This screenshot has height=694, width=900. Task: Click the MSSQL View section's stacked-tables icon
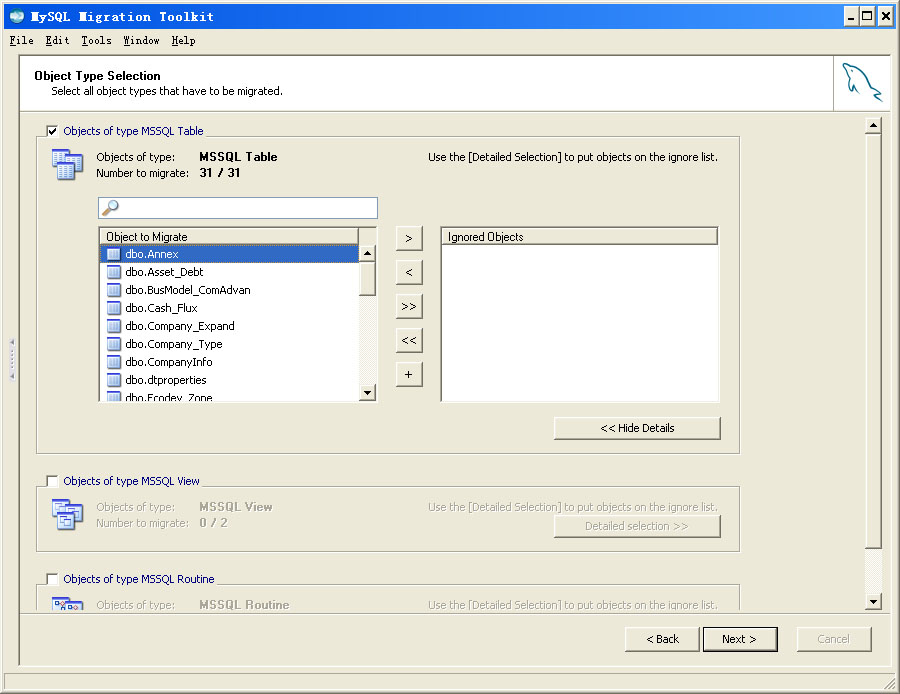pos(66,515)
